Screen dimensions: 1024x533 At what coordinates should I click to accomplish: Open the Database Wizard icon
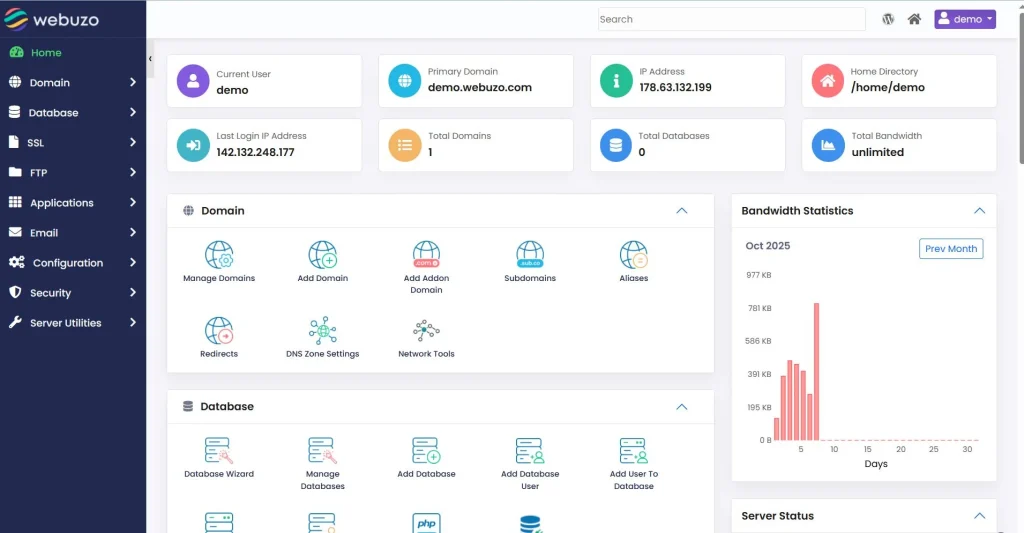(219, 451)
